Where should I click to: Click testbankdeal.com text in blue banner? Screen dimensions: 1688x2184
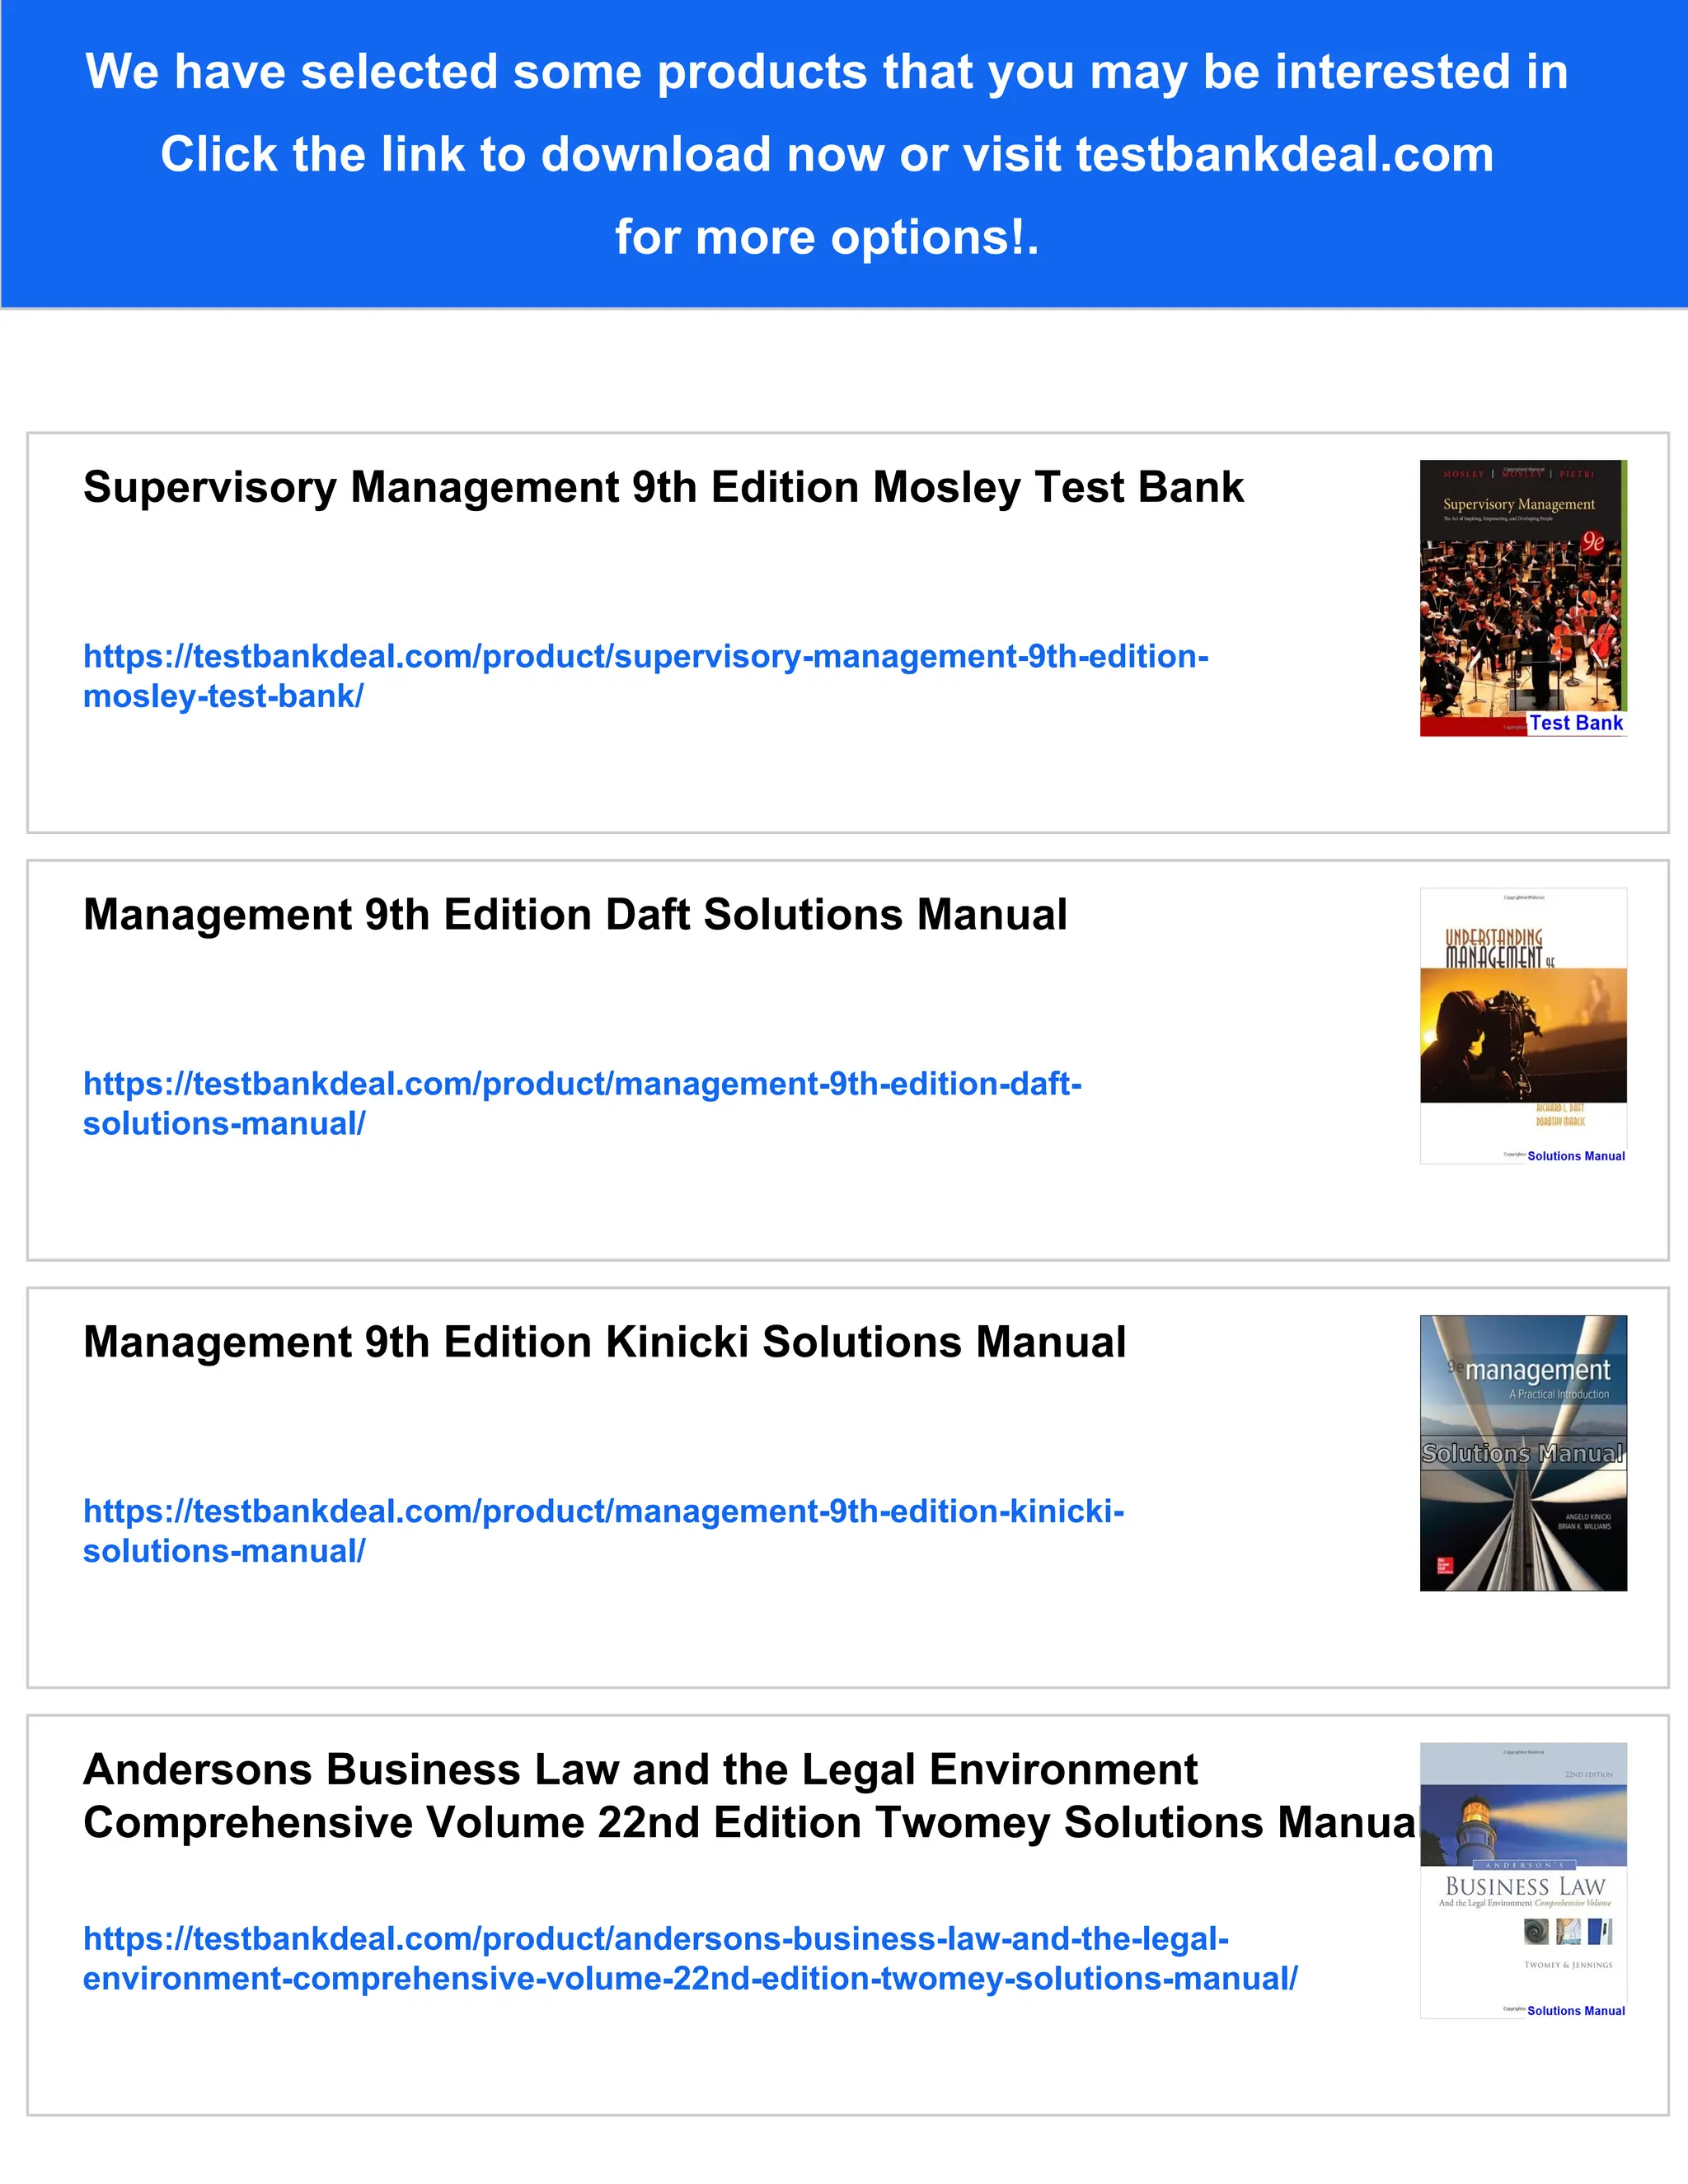[x=1284, y=155]
